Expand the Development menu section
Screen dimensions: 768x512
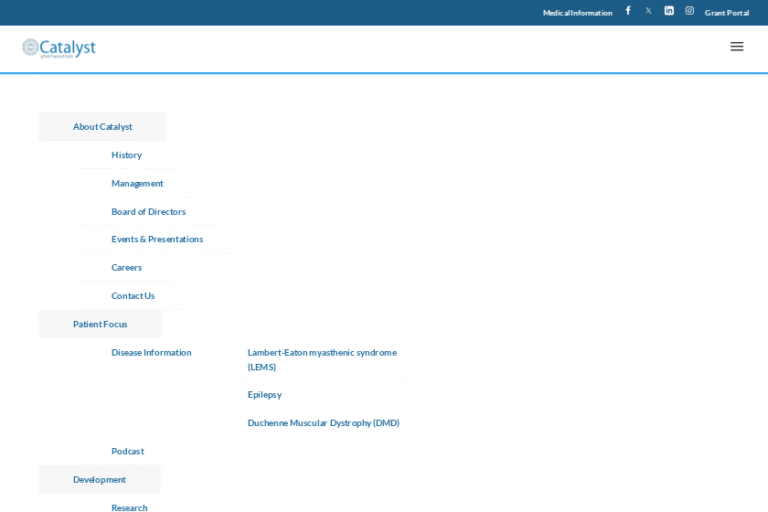click(99, 480)
